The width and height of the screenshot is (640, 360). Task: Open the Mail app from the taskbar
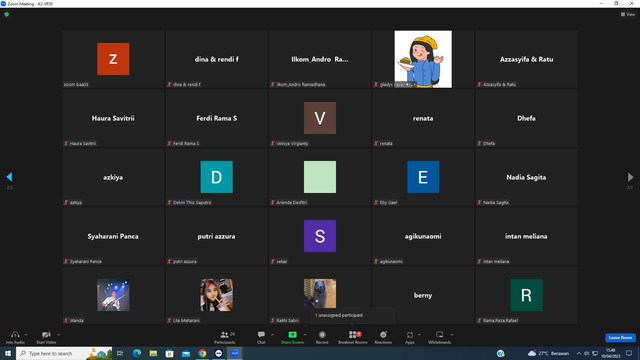pyautogui.click(x=186, y=353)
